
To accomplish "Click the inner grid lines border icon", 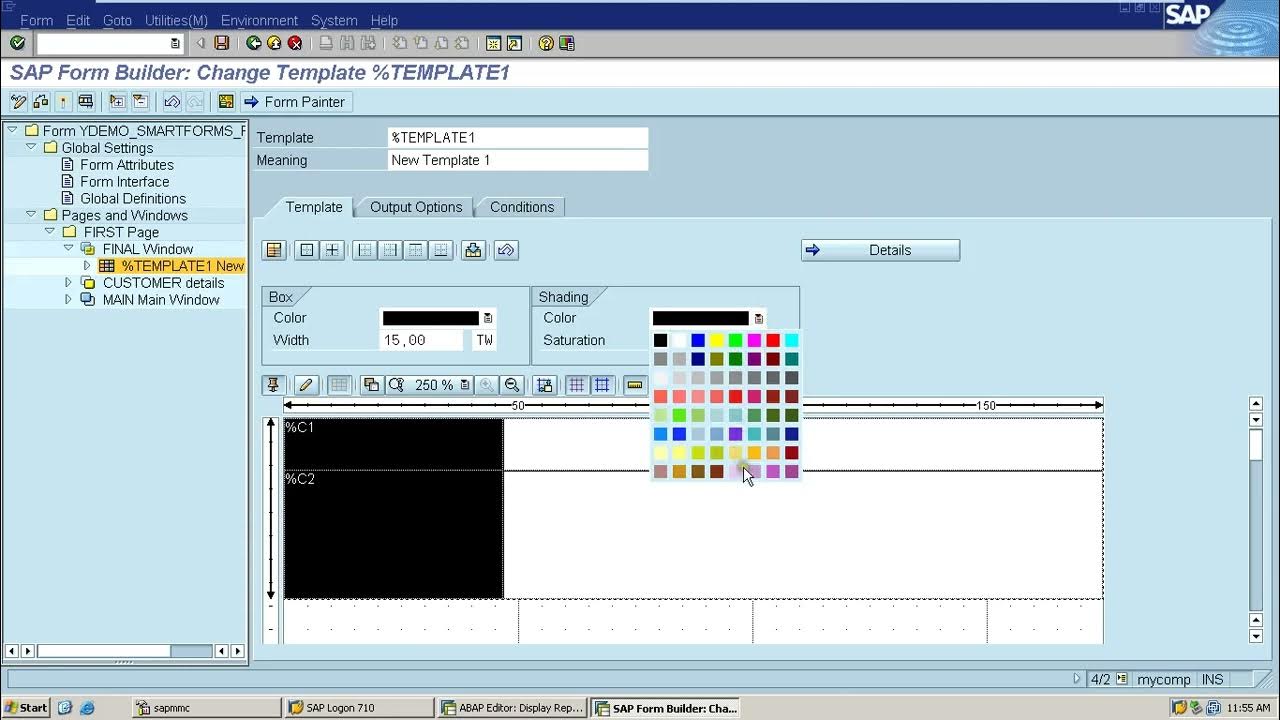I will click(x=332, y=250).
